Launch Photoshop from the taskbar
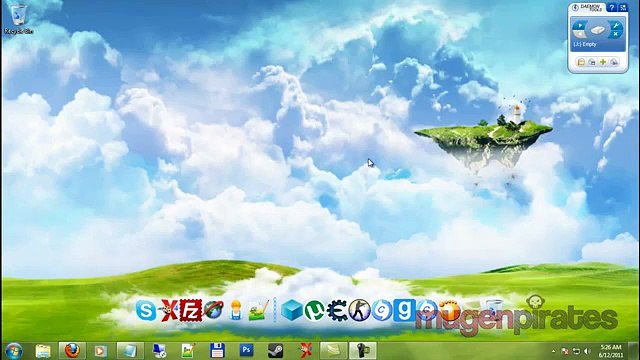The image size is (640, 360). [246, 351]
